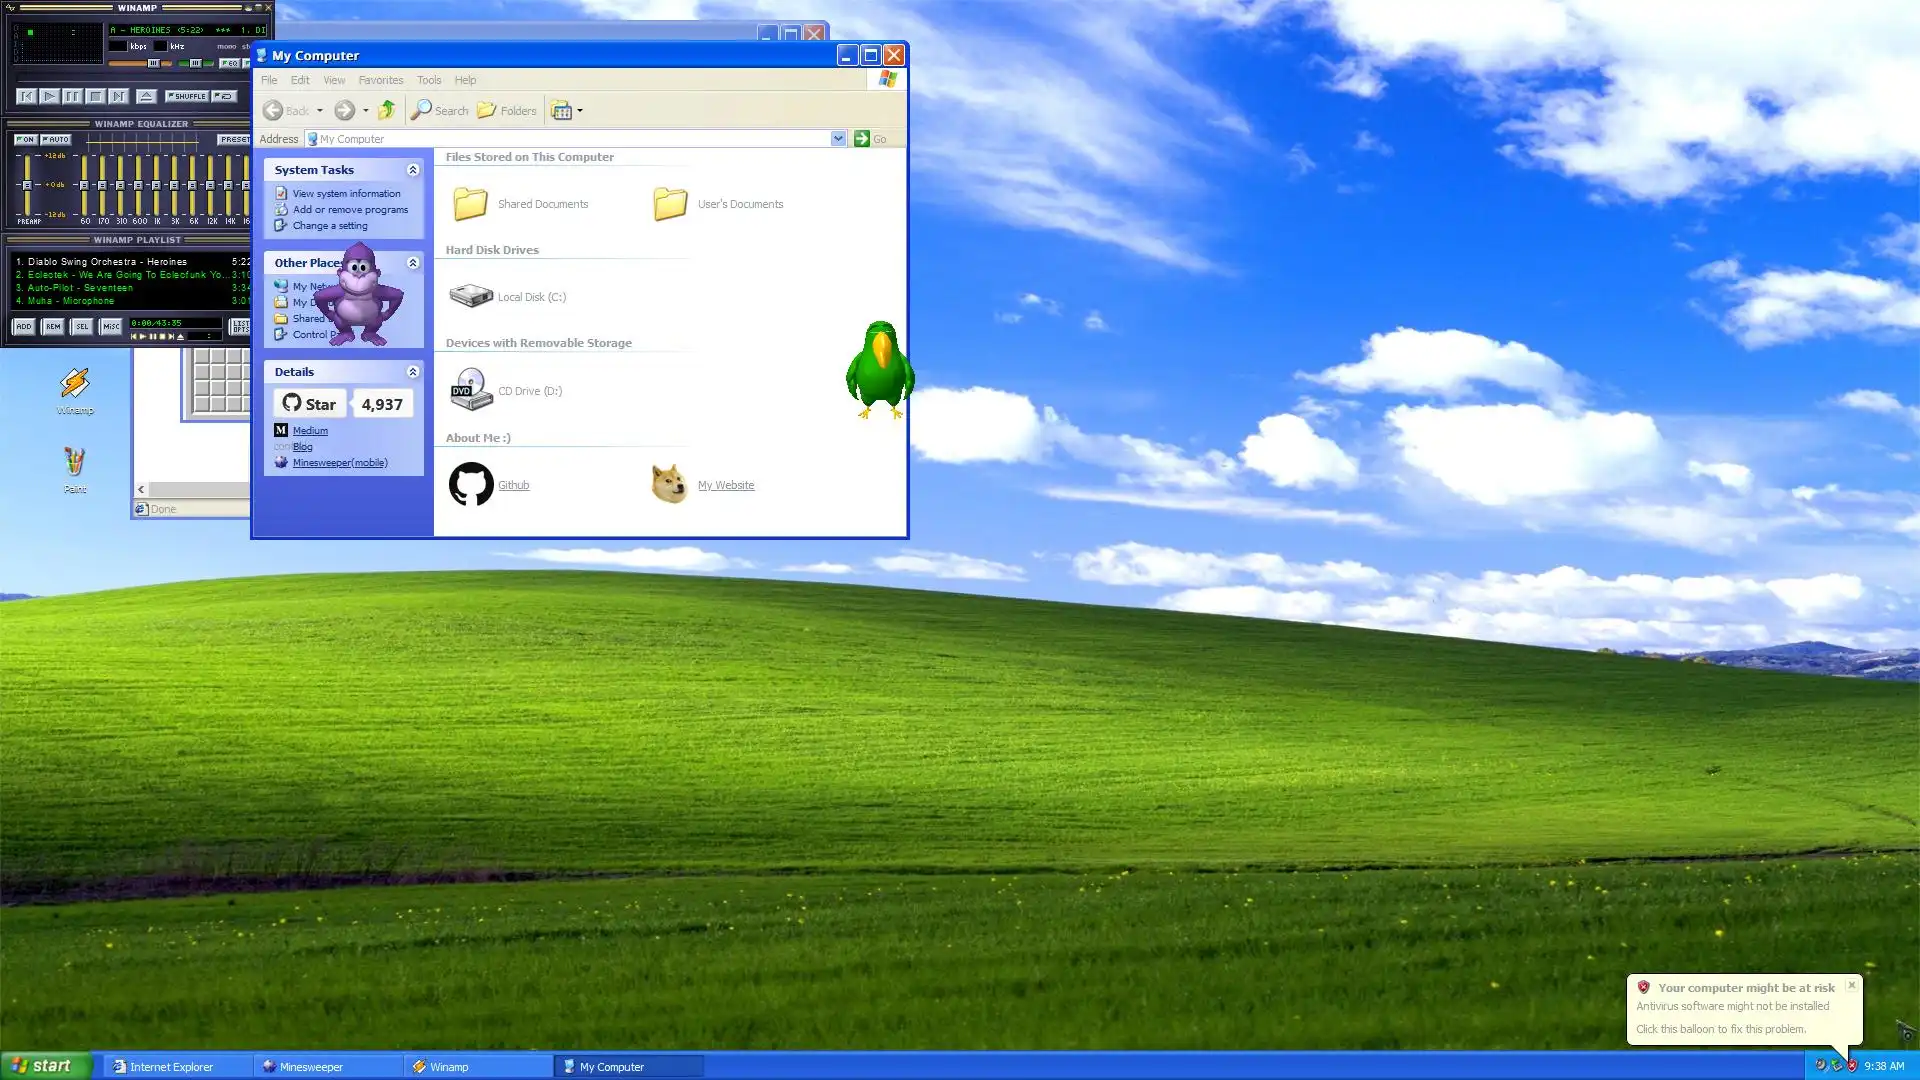Collapse the System Tasks panel
The height and width of the screenshot is (1080, 1920).
[x=412, y=170]
